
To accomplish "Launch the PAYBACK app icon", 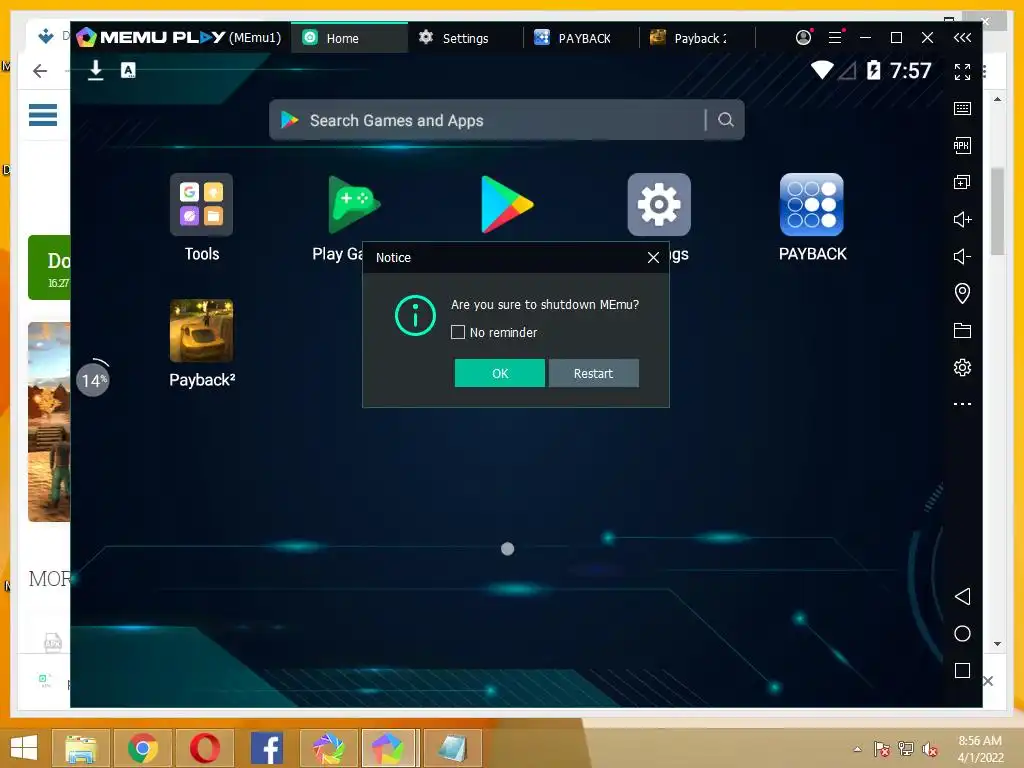I will 812,204.
